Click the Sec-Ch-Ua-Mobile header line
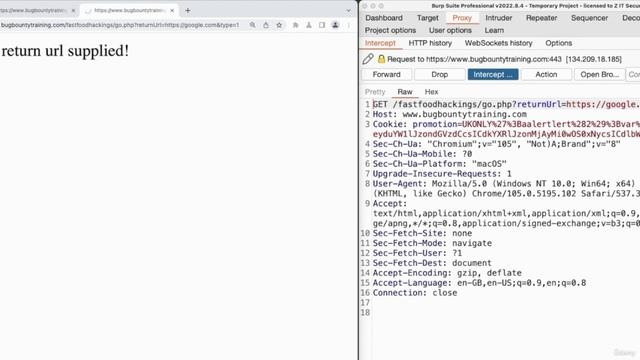Image resolution: width=640 pixels, height=360 pixels. click(x=422, y=154)
